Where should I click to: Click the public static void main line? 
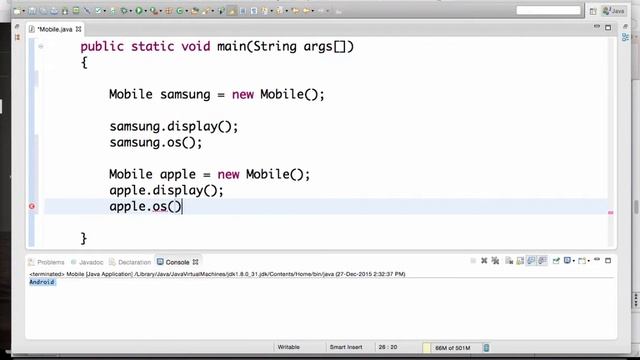coord(217,46)
